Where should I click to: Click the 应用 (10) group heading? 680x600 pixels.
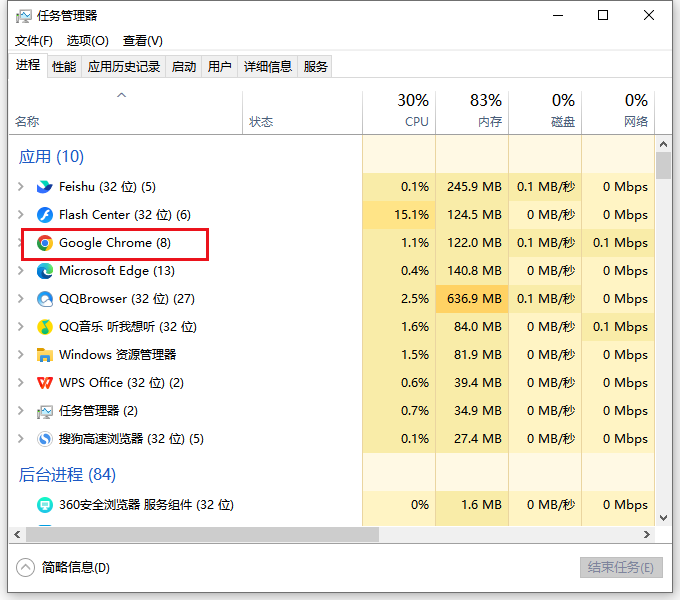click(51, 157)
